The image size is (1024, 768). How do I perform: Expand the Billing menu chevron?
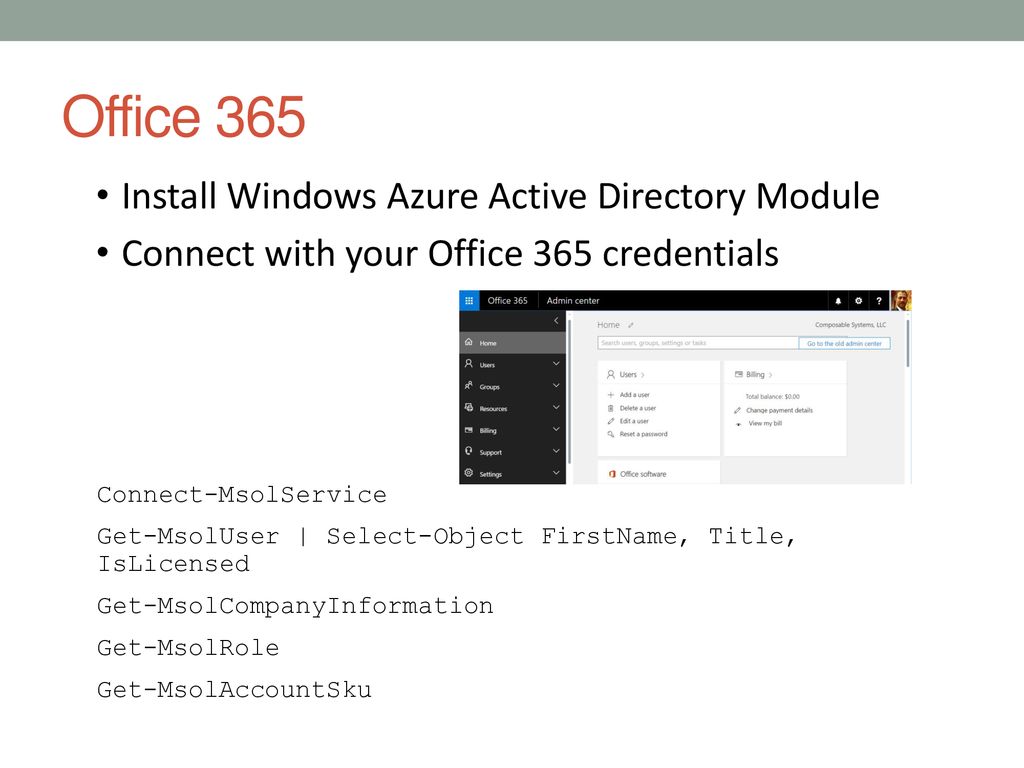coord(556,429)
